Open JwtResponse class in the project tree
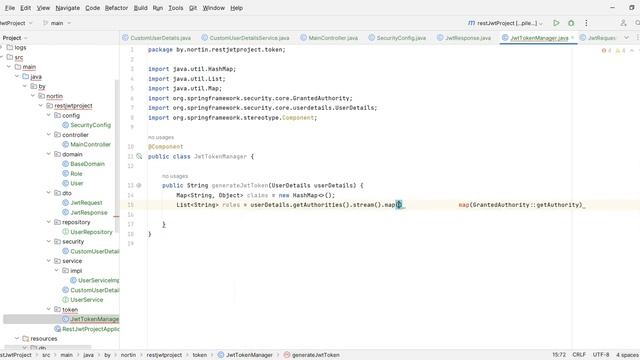Viewport: 640px width, 360px height. [x=89, y=212]
